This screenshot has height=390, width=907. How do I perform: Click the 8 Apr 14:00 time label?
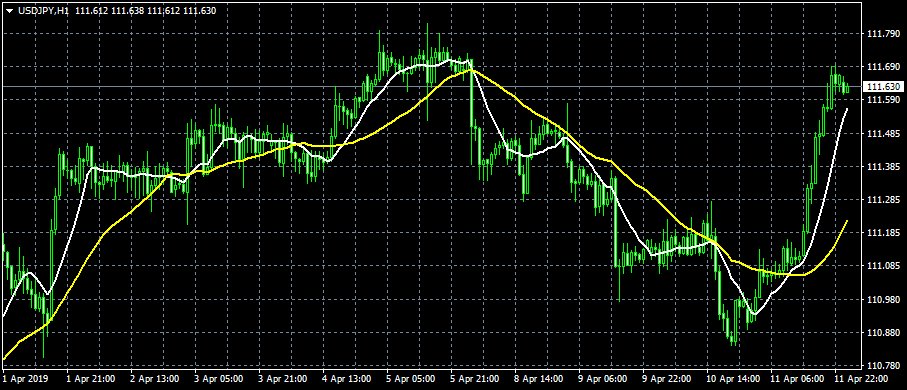click(x=538, y=379)
